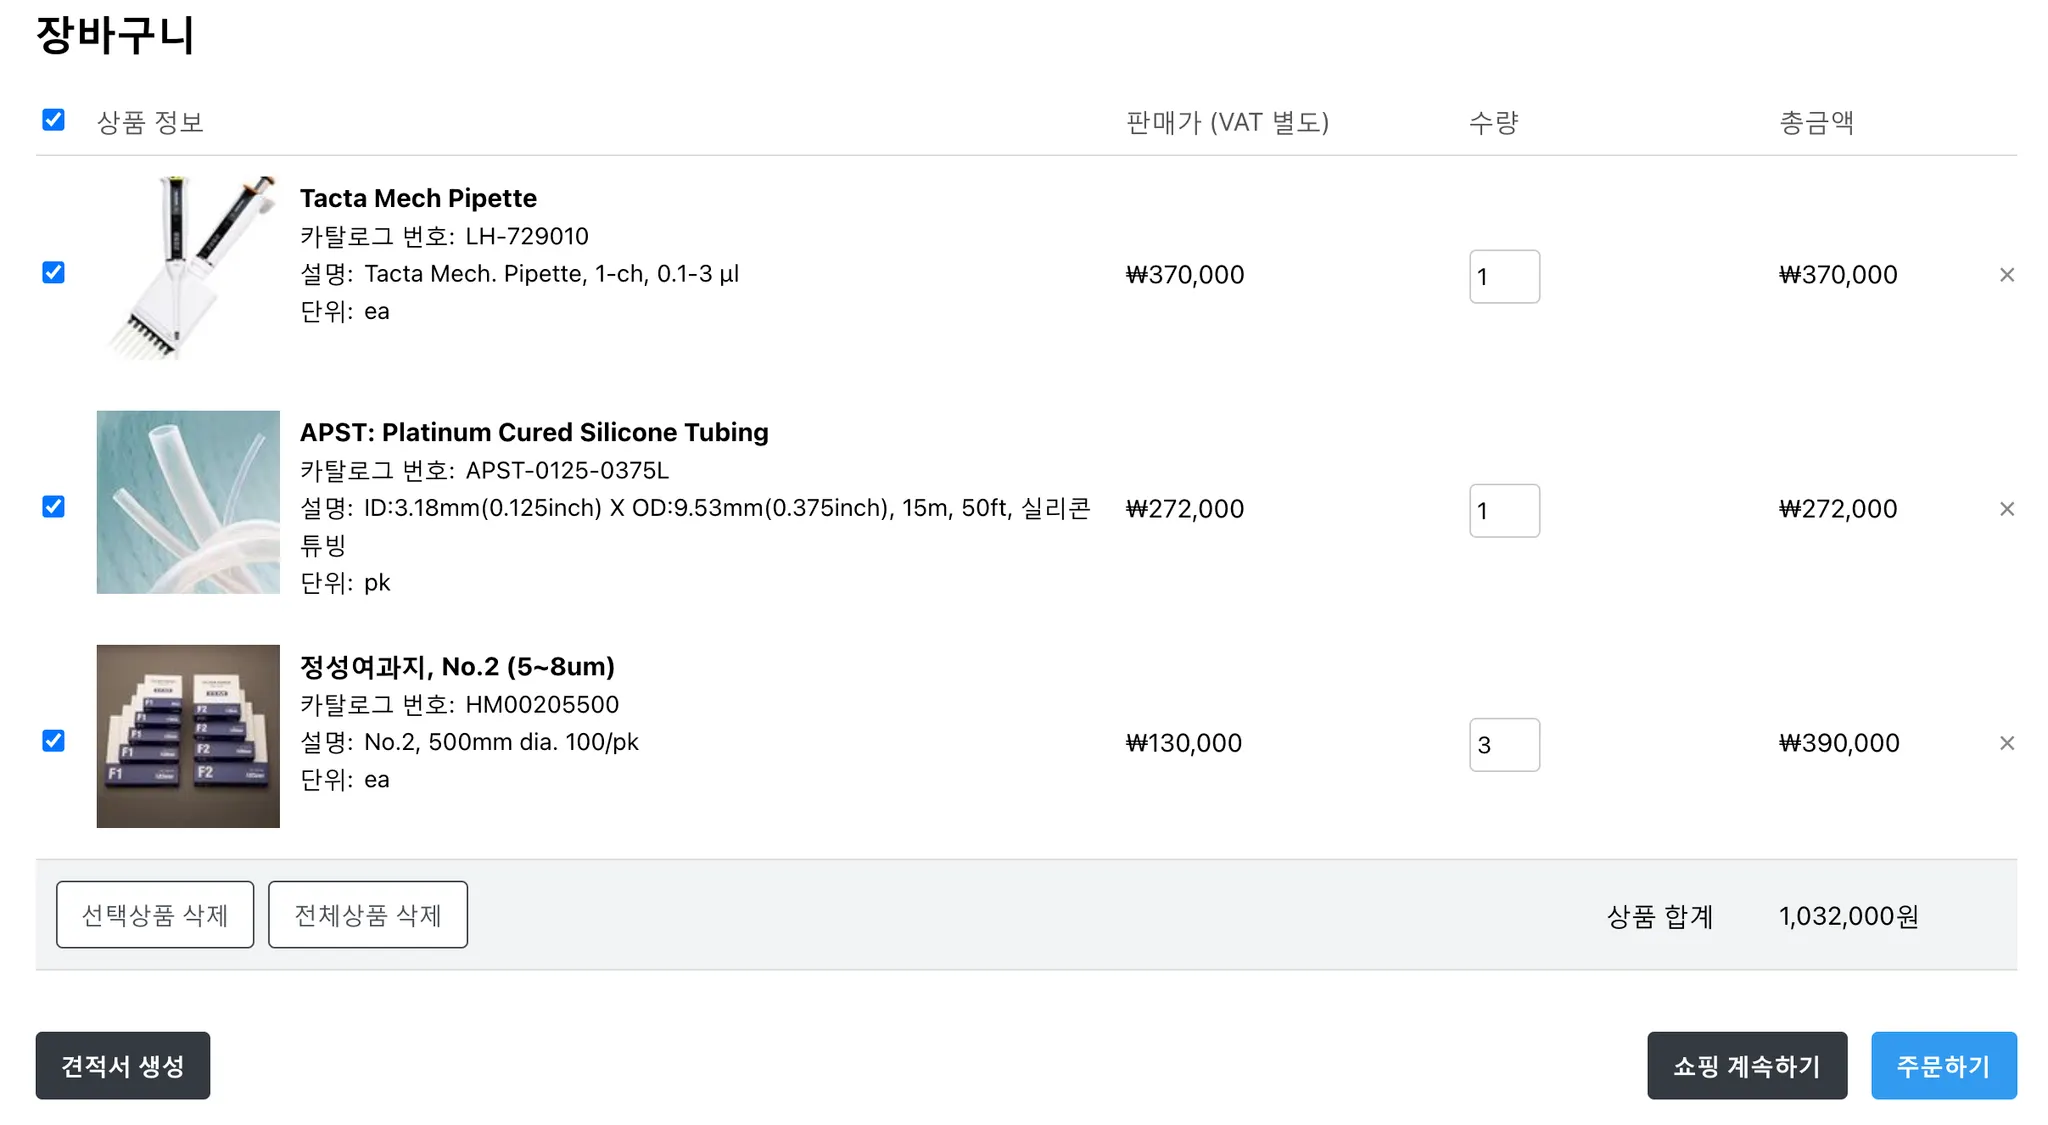Open the silicone tubing product thumbnail
Screen dimensions: 2048x1125
tap(188, 502)
